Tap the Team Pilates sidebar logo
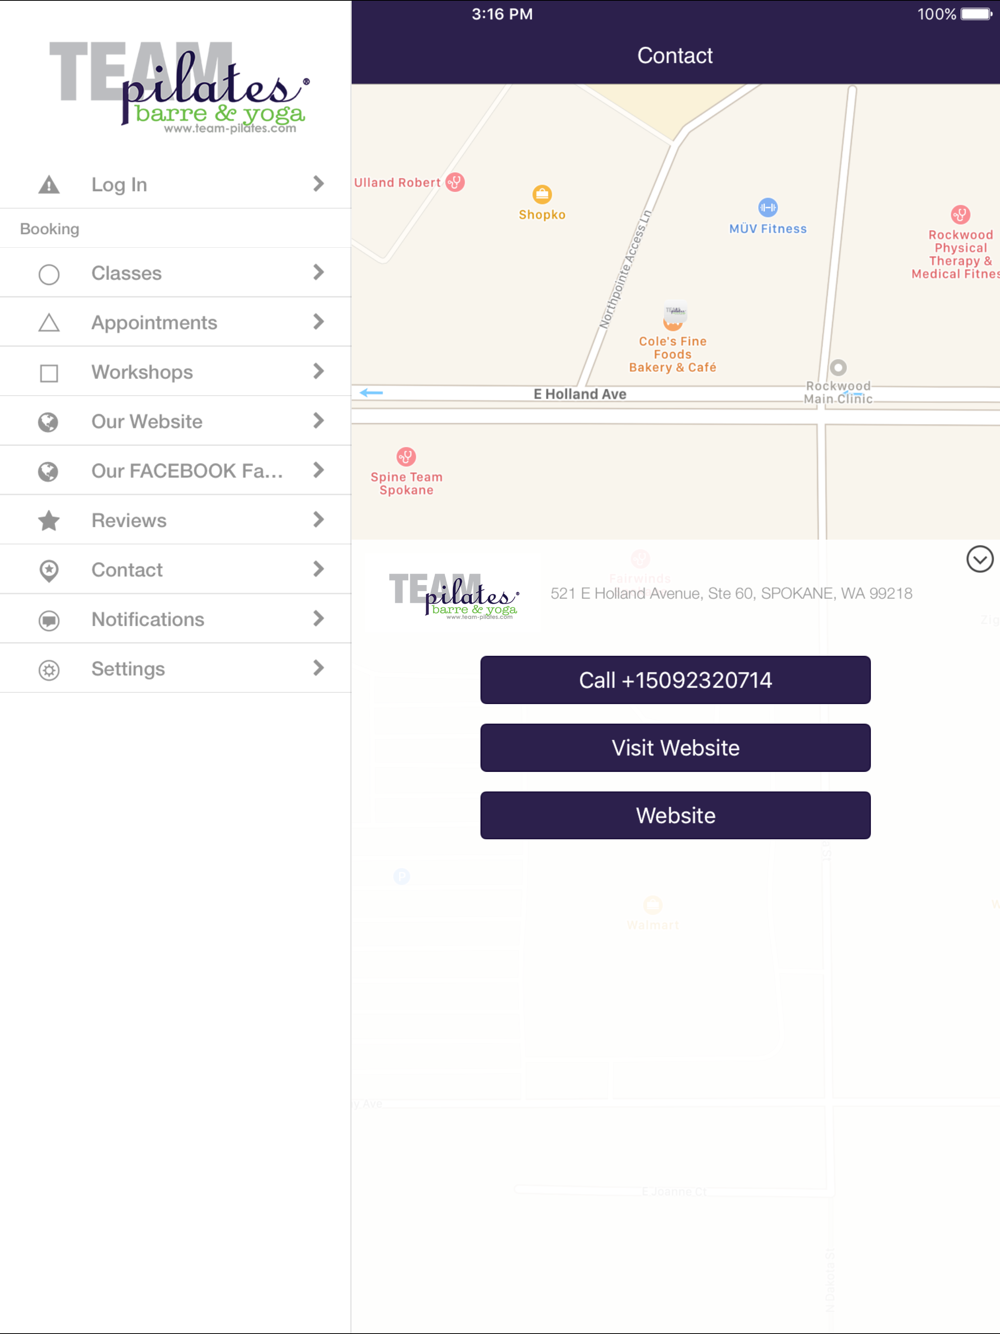The height and width of the screenshot is (1334, 1000). (179, 87)
